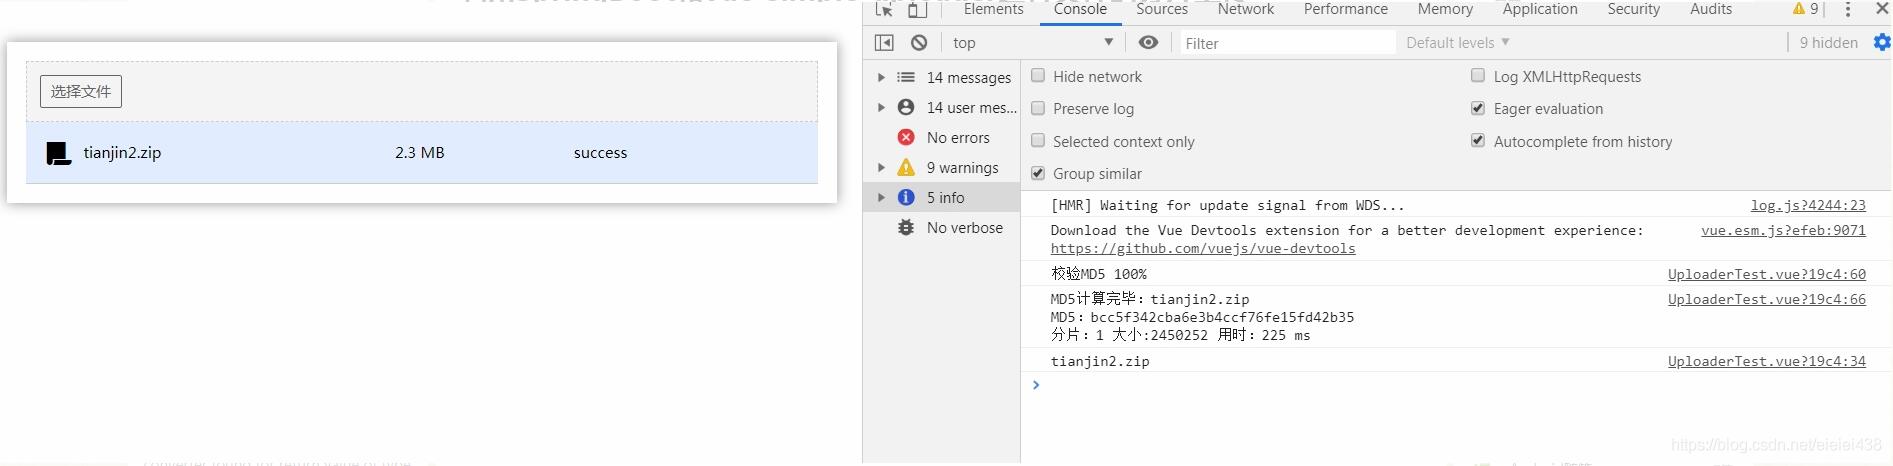Click the 校验MD5 100% log message
This screenshot has width=1893, height=466.
[x=1098, y=274]
